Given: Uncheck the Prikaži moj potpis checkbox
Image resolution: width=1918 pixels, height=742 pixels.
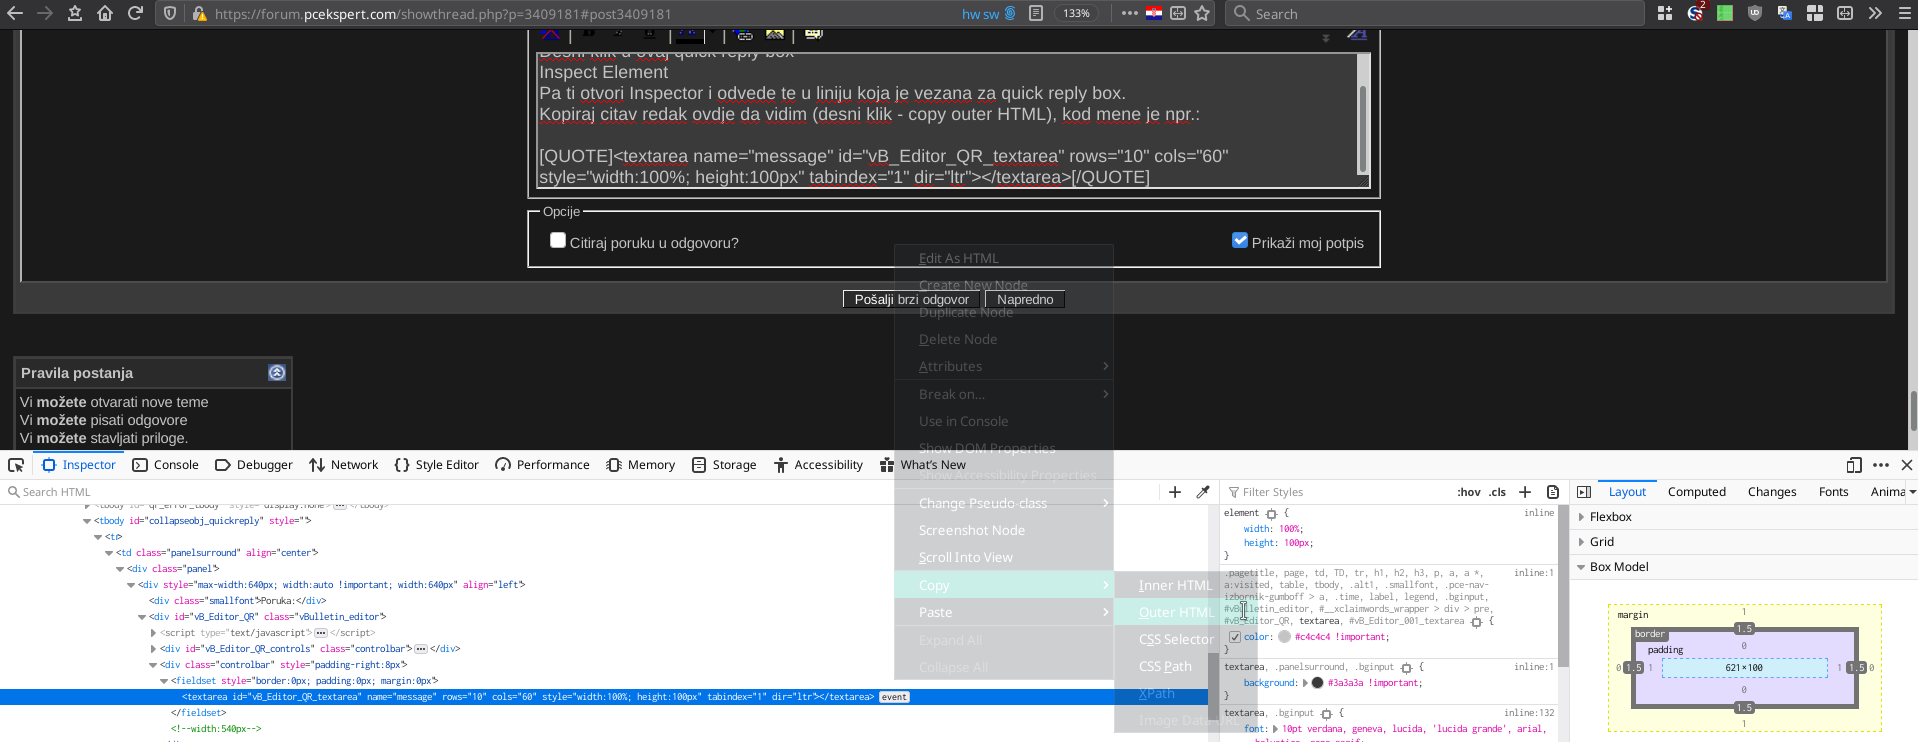Looking at the screenshot, I should (1240, 241).
